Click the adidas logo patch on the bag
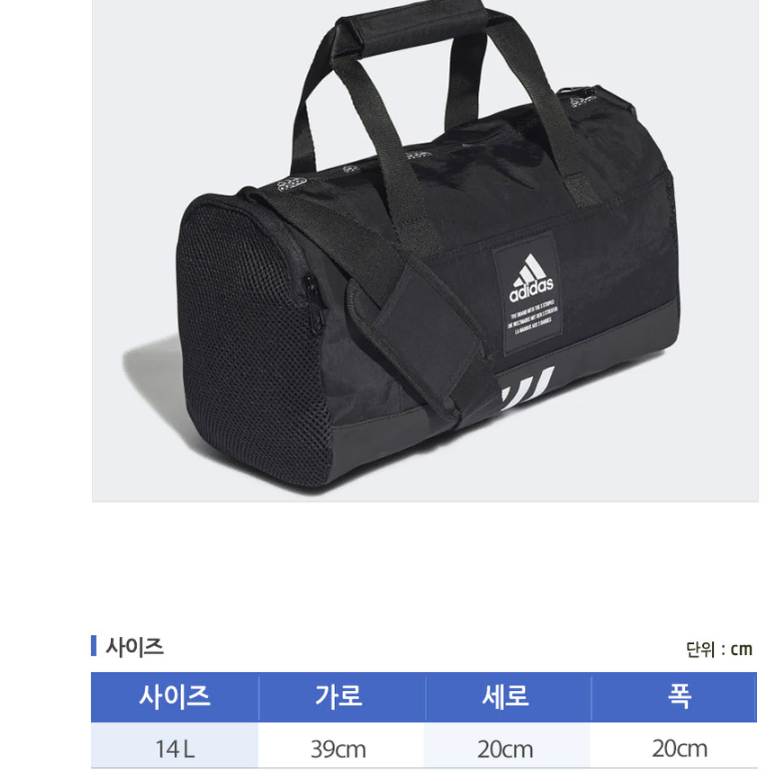 (529, 293)
